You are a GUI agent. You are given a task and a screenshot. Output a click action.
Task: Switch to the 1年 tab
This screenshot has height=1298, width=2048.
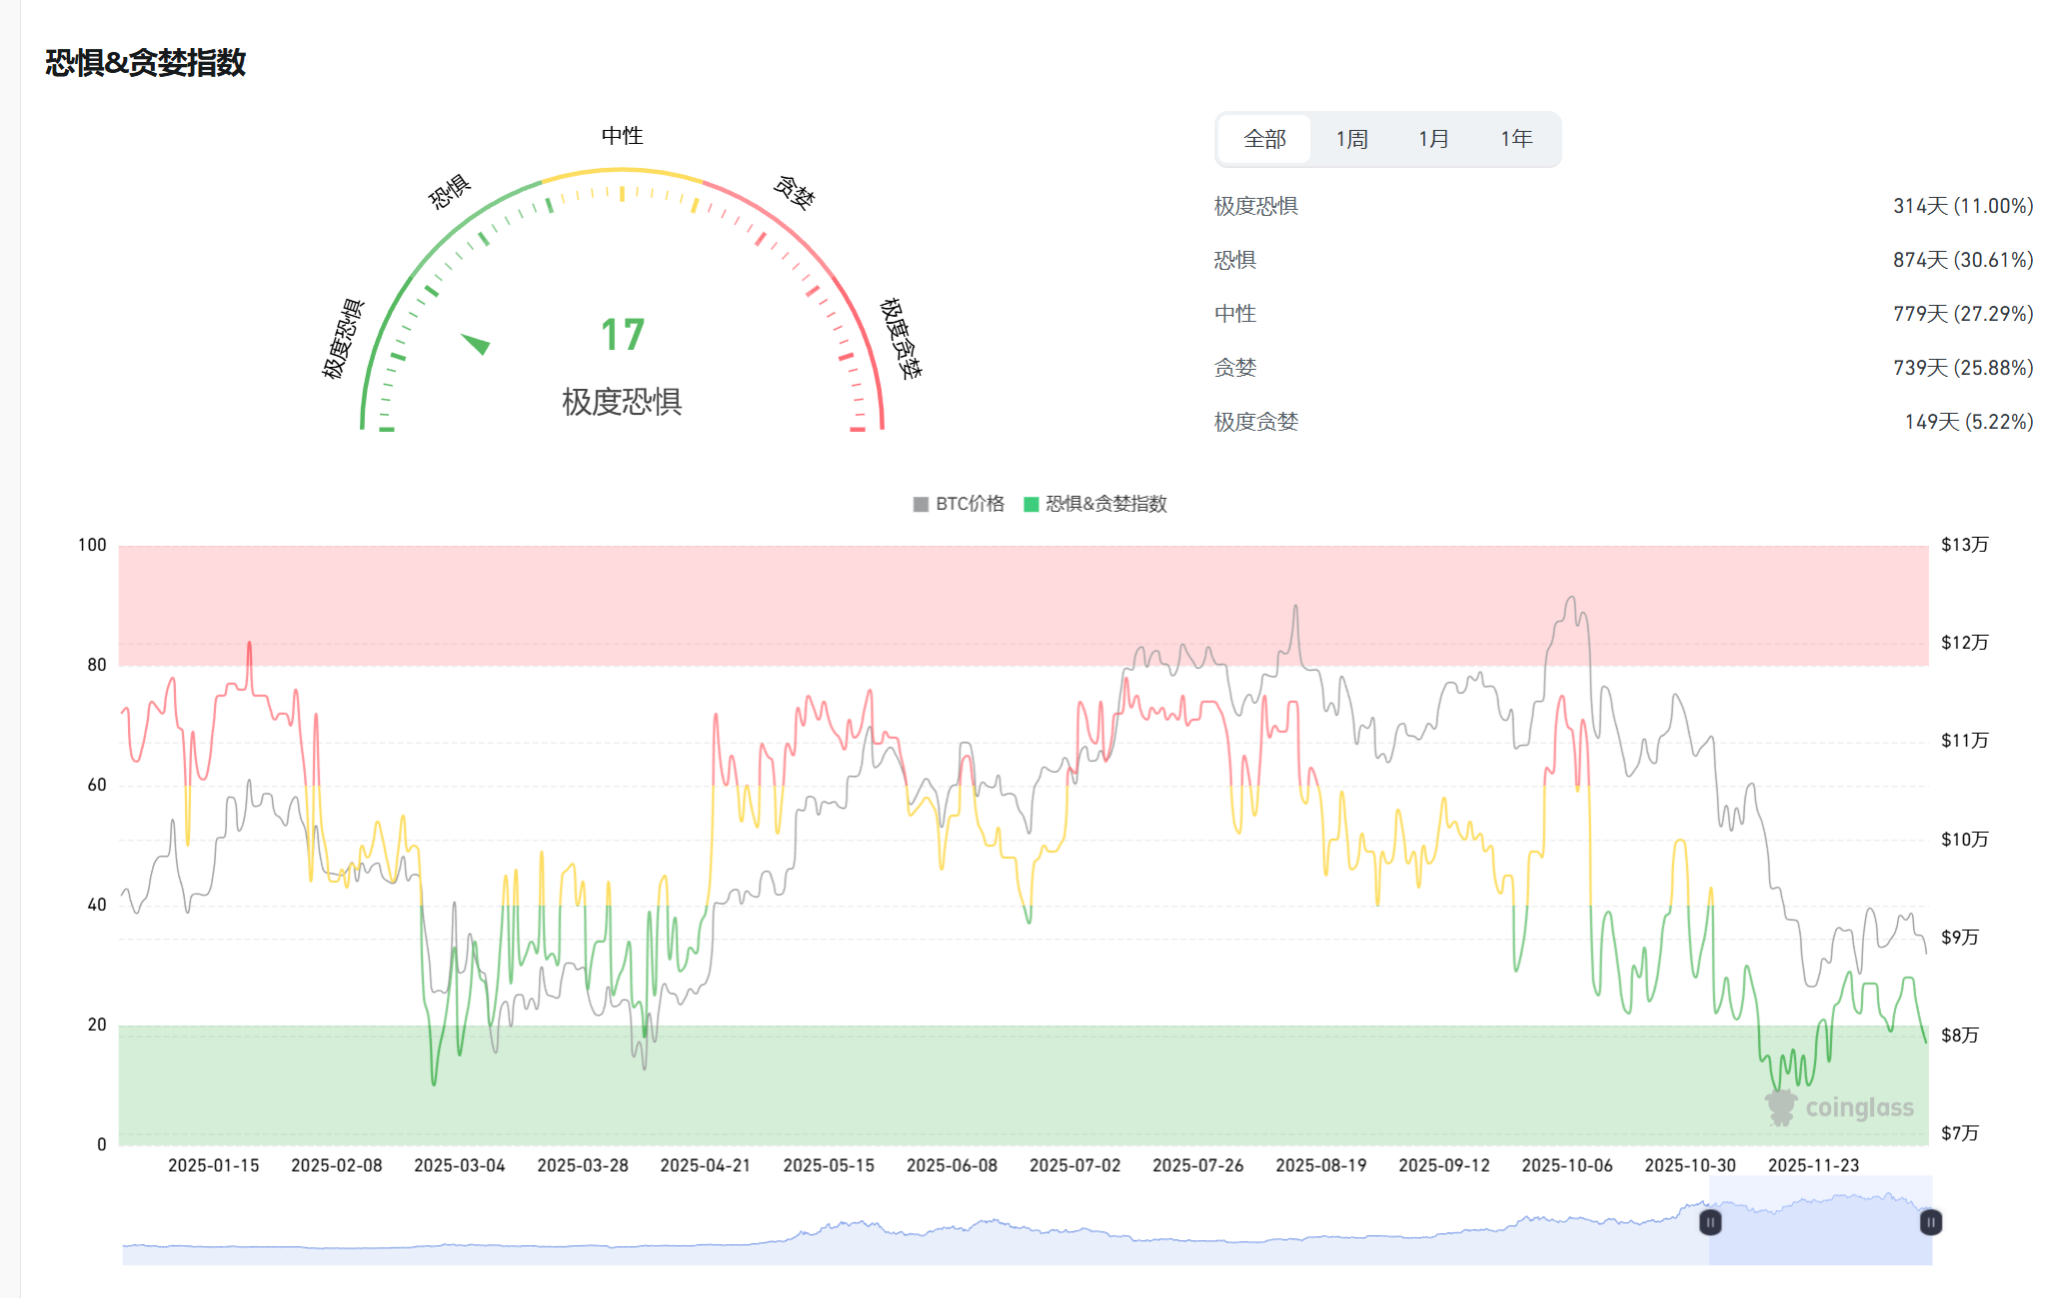pyautogui.click(x=1516, y=139)
